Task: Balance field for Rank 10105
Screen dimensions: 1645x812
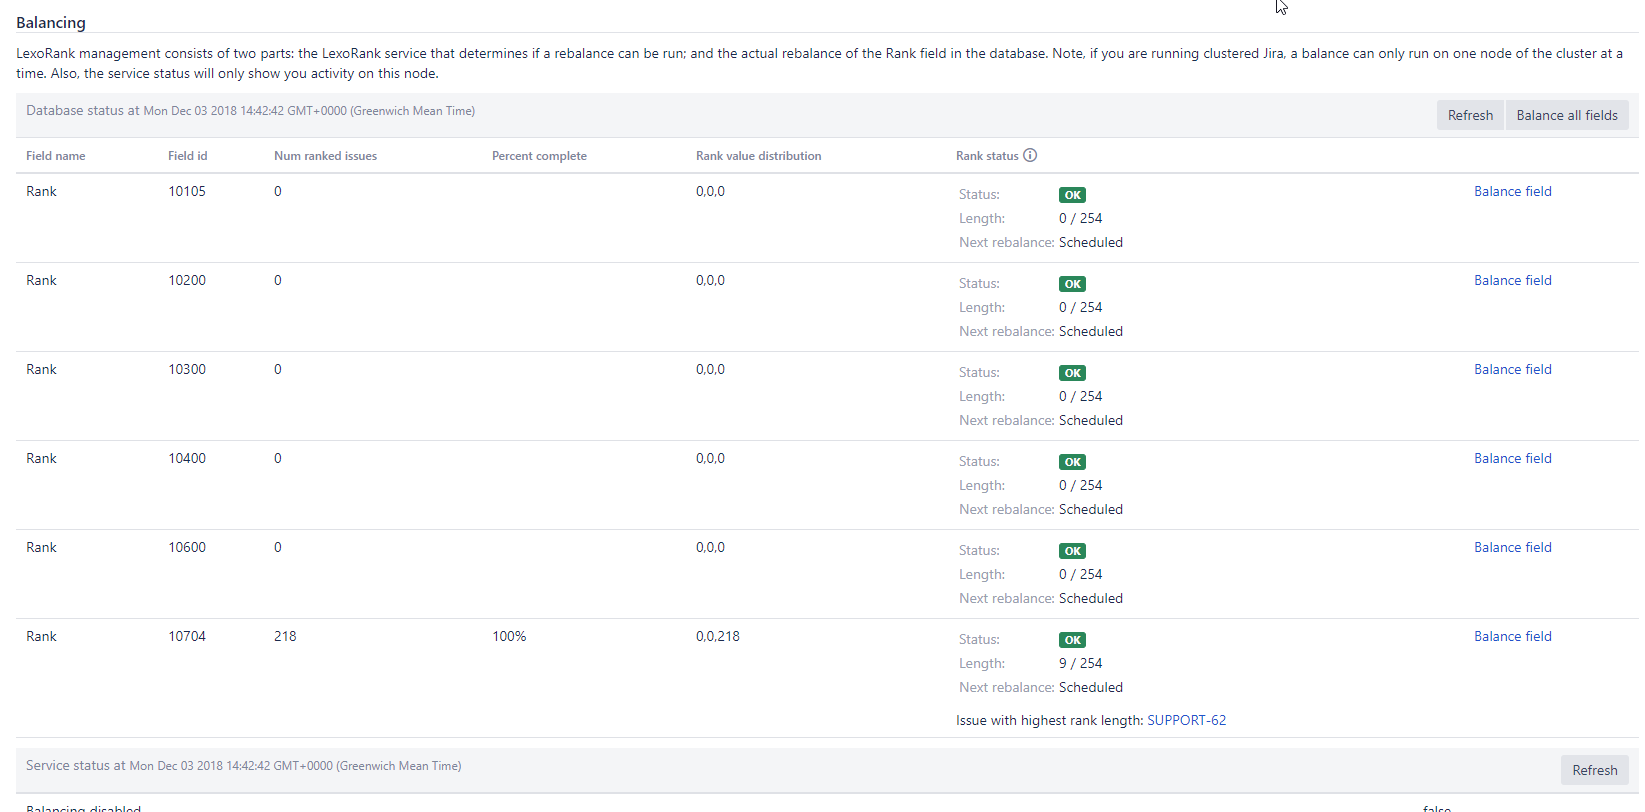Action: click(x=1512, y=191)
